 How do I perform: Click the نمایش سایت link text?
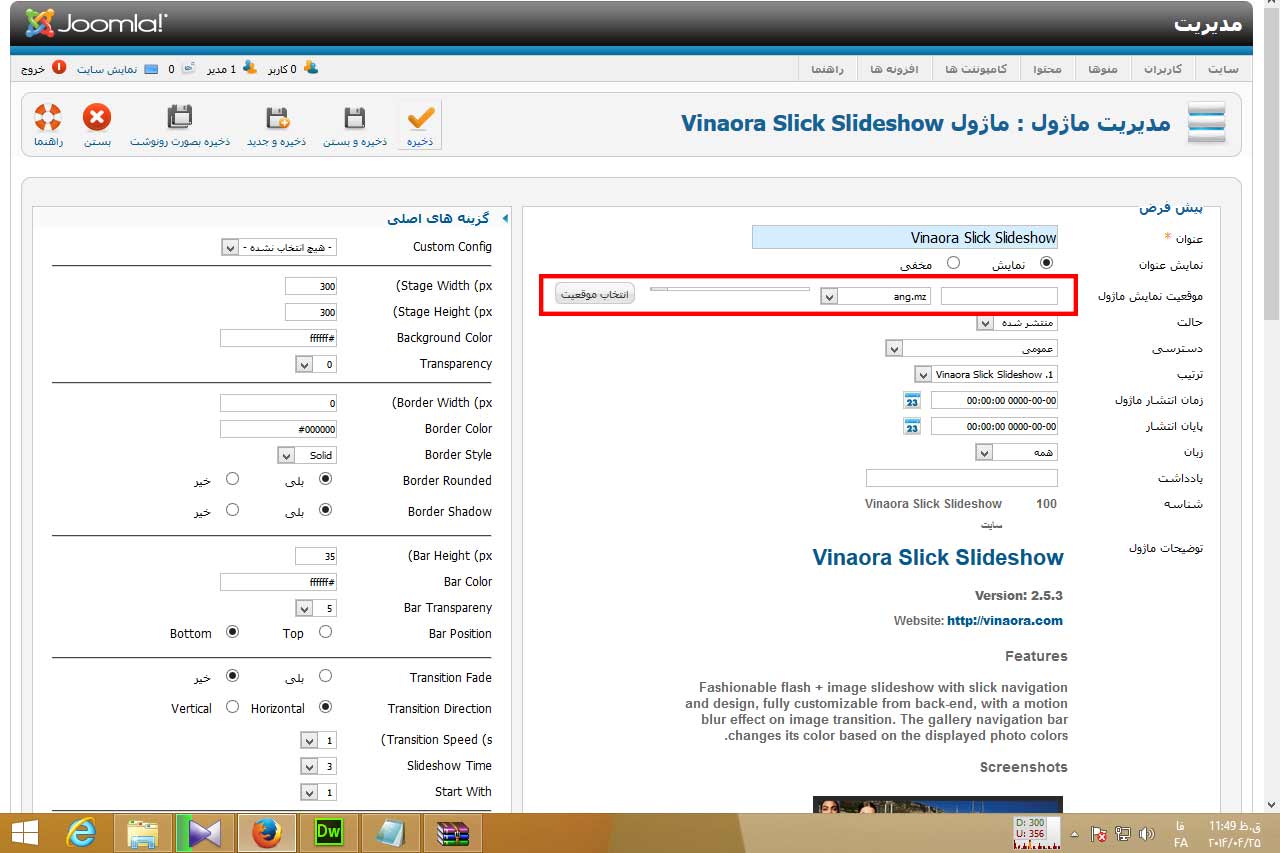coord(105,69)
